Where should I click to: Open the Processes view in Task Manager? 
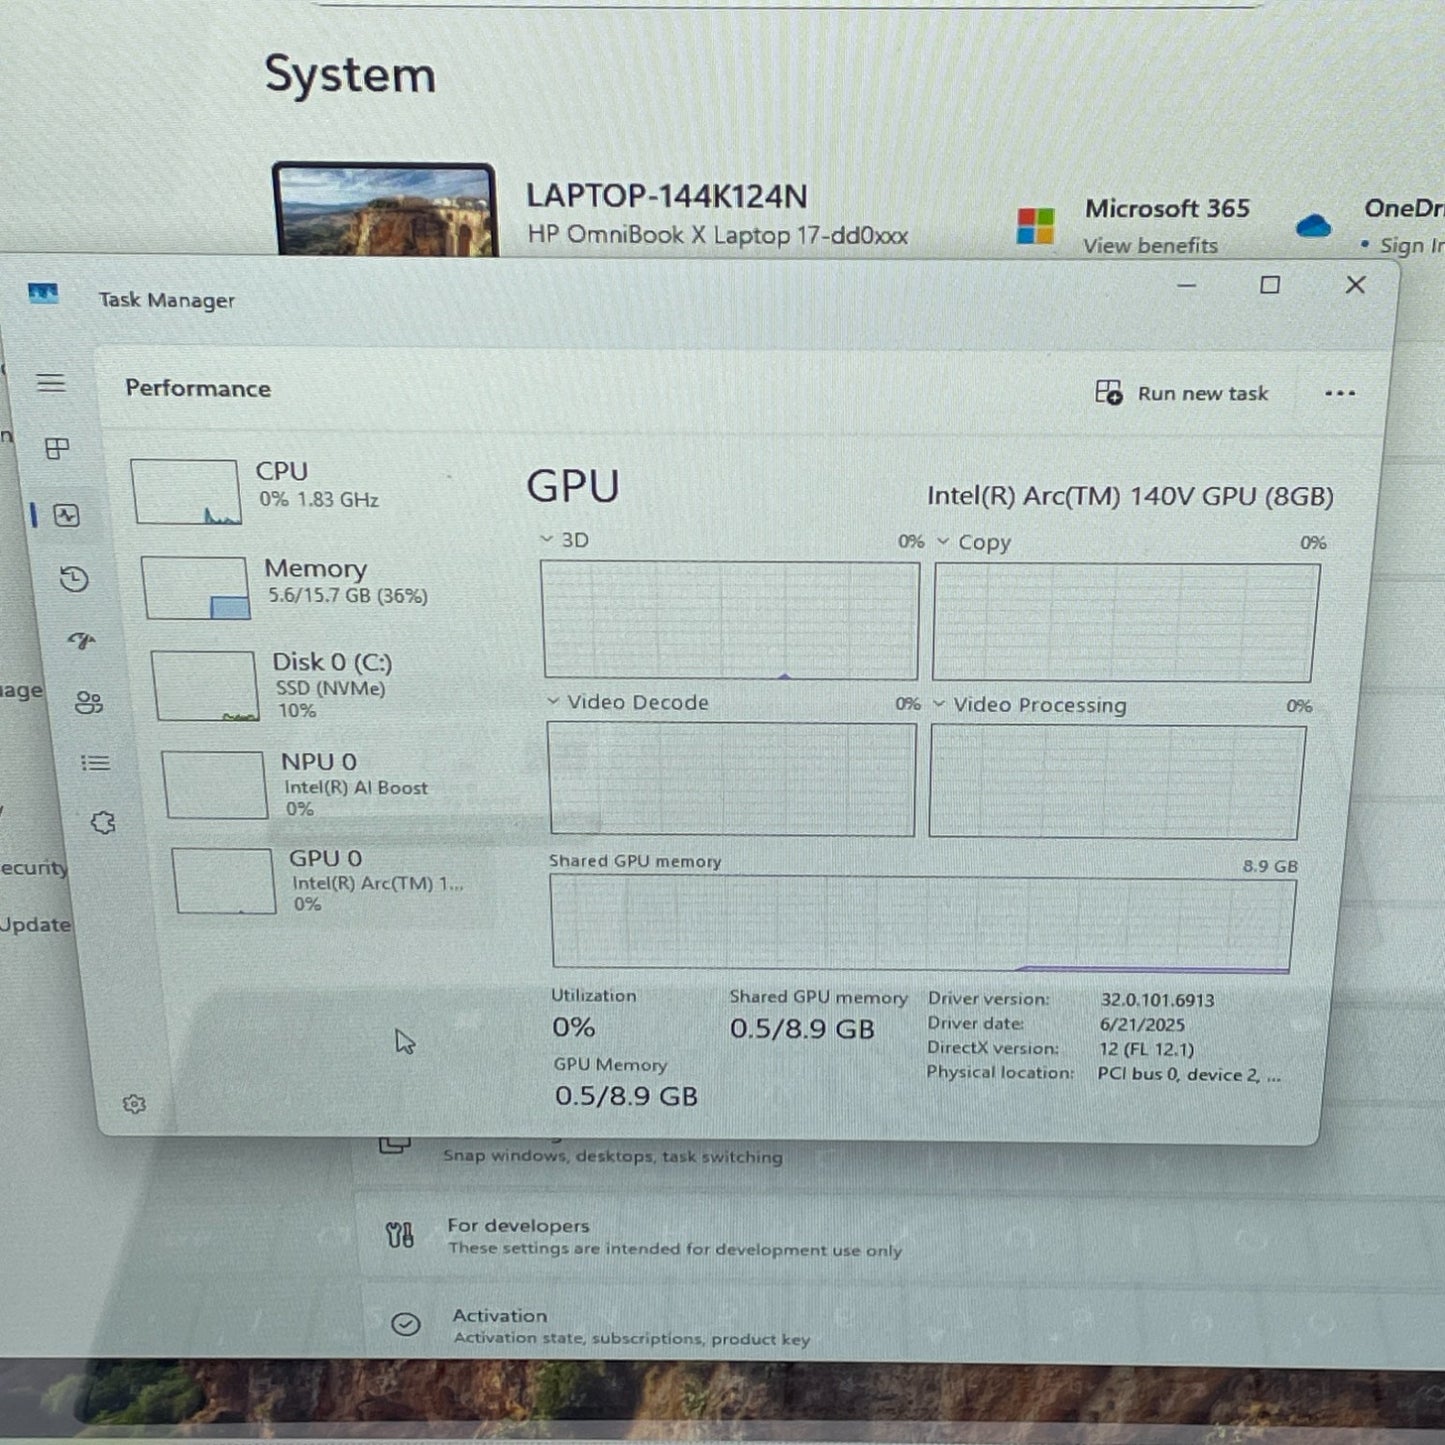click(x=55, y=449)
